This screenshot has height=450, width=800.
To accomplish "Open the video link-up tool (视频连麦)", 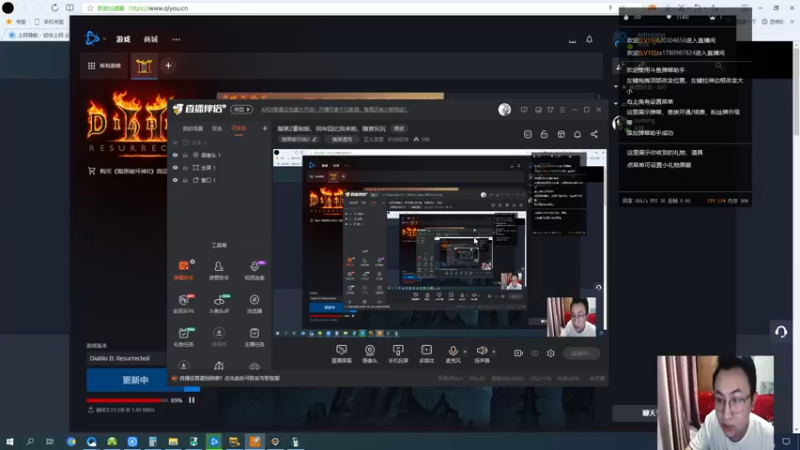I will tap(254, 269).
